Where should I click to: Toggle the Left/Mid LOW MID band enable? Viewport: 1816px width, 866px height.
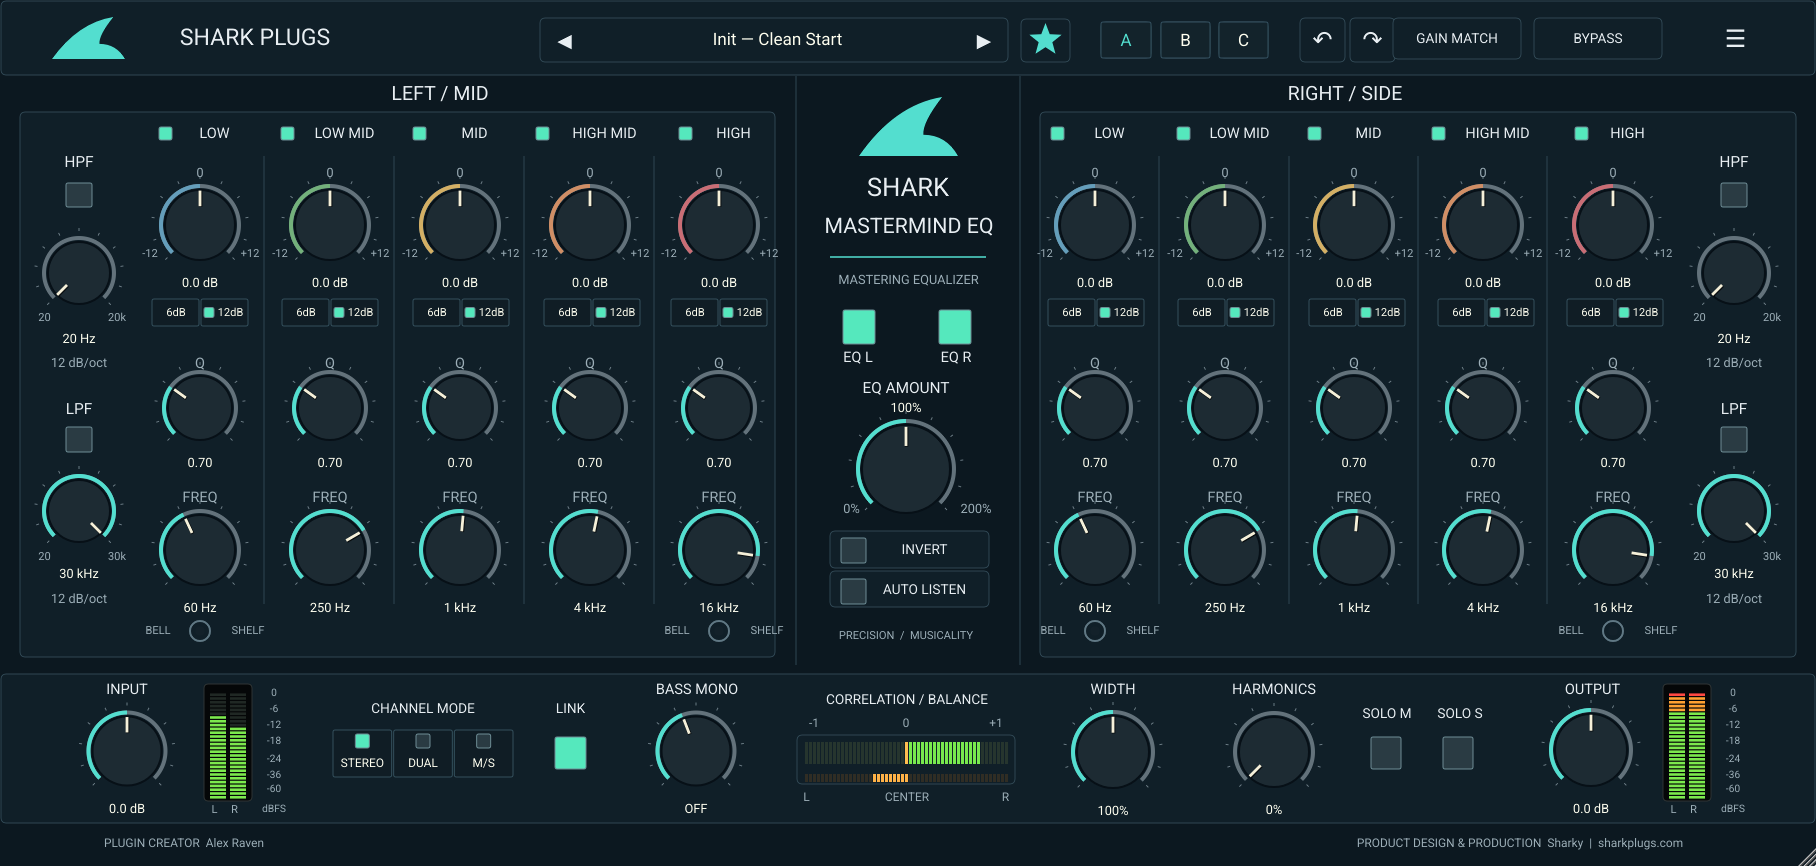(x=287, y=133)
